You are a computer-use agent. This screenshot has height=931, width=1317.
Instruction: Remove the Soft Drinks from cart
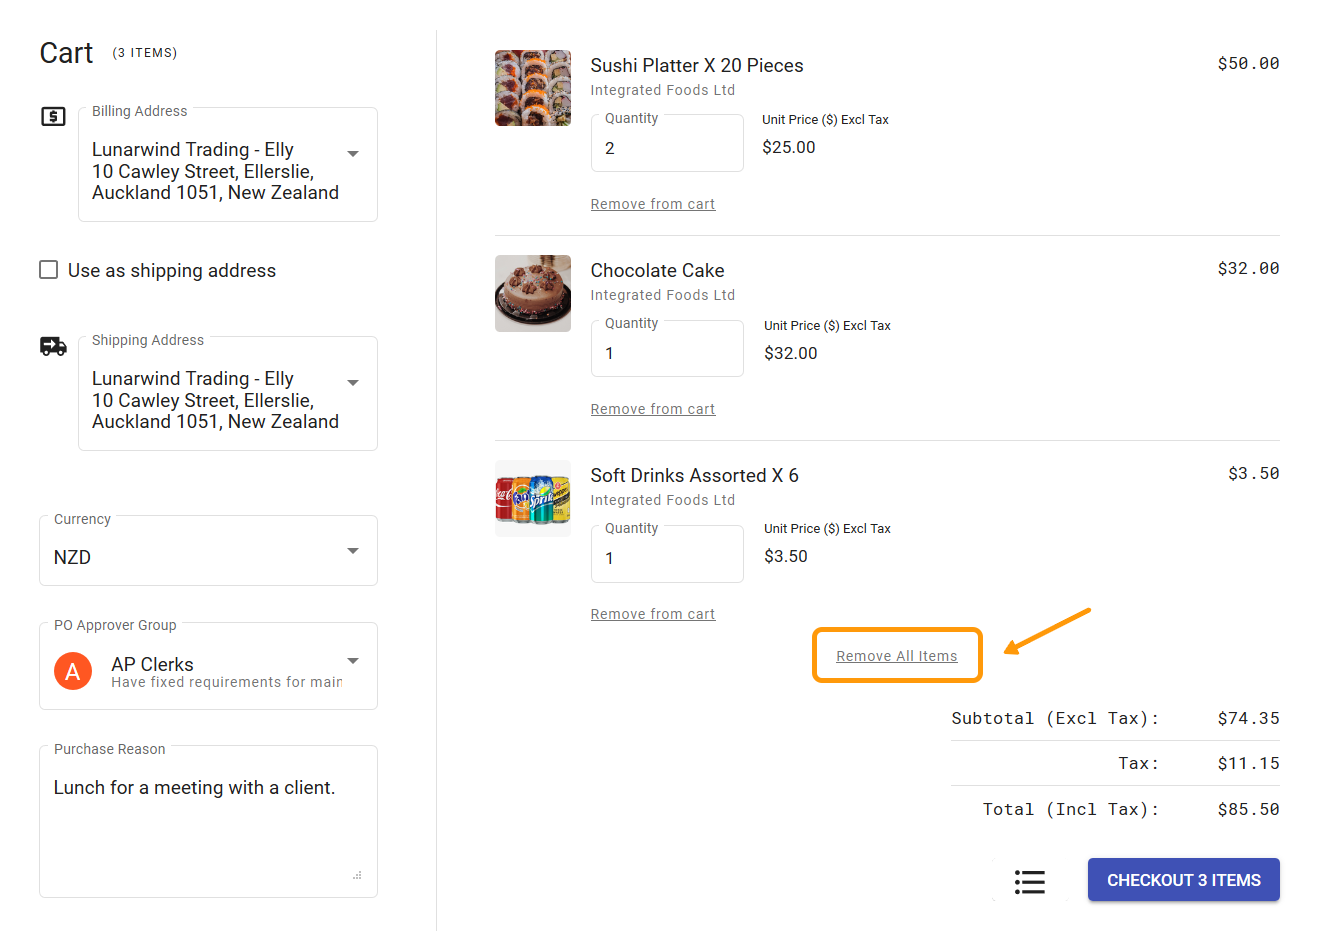pyautogui.click(x=652, y=613)
